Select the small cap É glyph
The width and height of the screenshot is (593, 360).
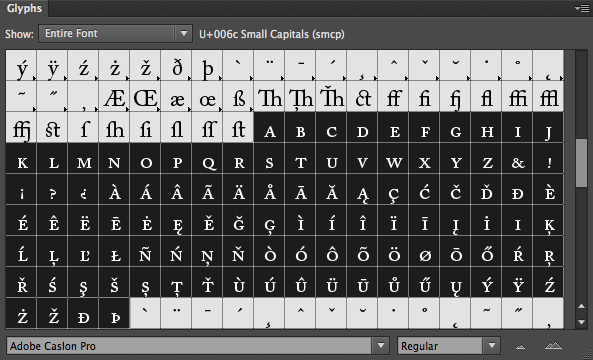point(21,220)
